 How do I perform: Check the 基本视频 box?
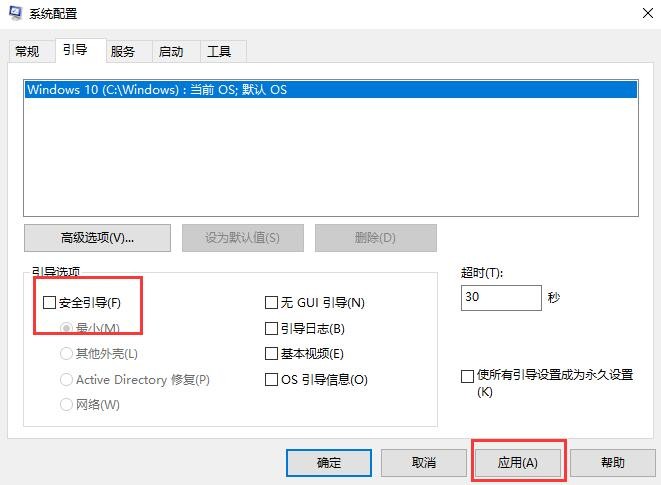[271, 354]
